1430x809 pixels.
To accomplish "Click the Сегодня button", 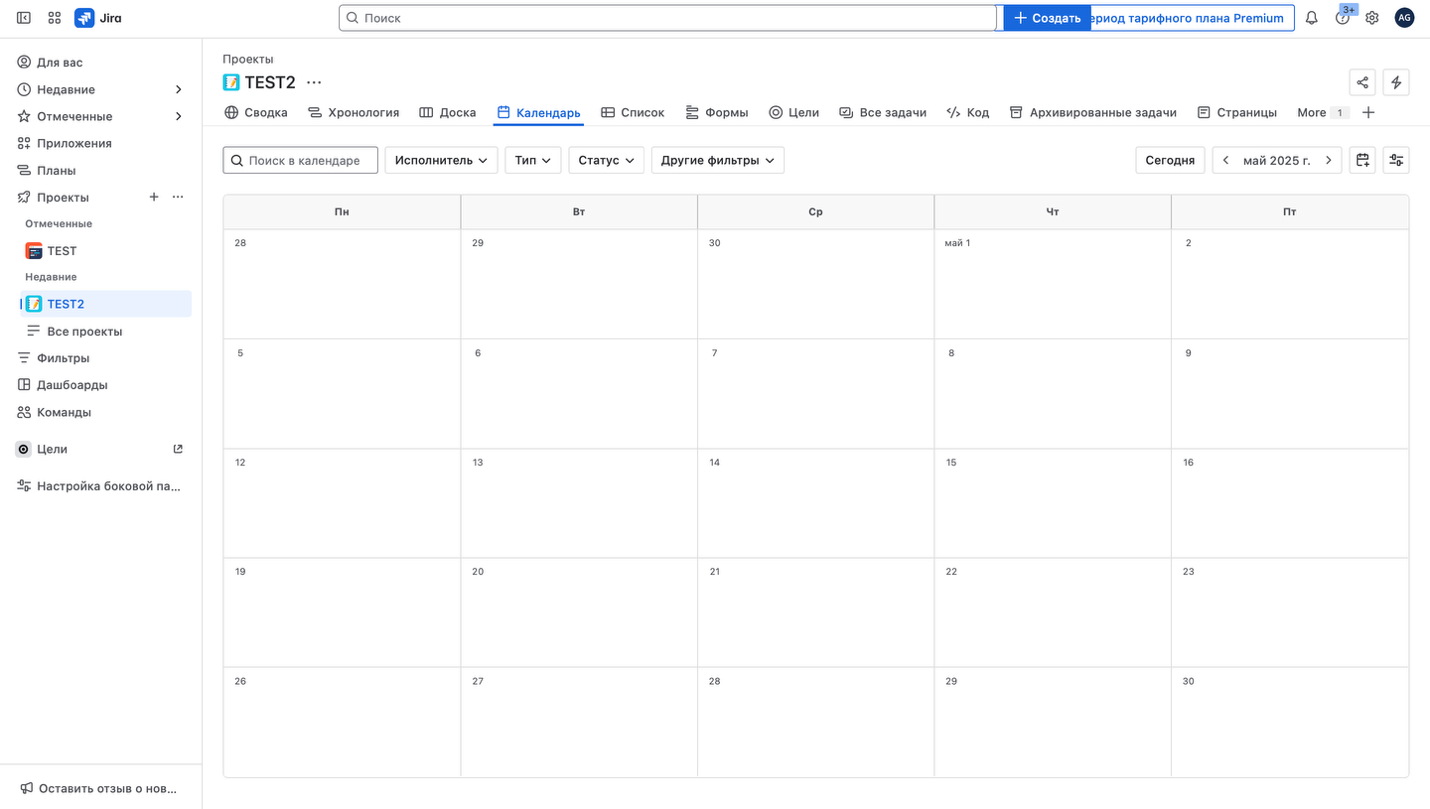I will coord(1169,160).
